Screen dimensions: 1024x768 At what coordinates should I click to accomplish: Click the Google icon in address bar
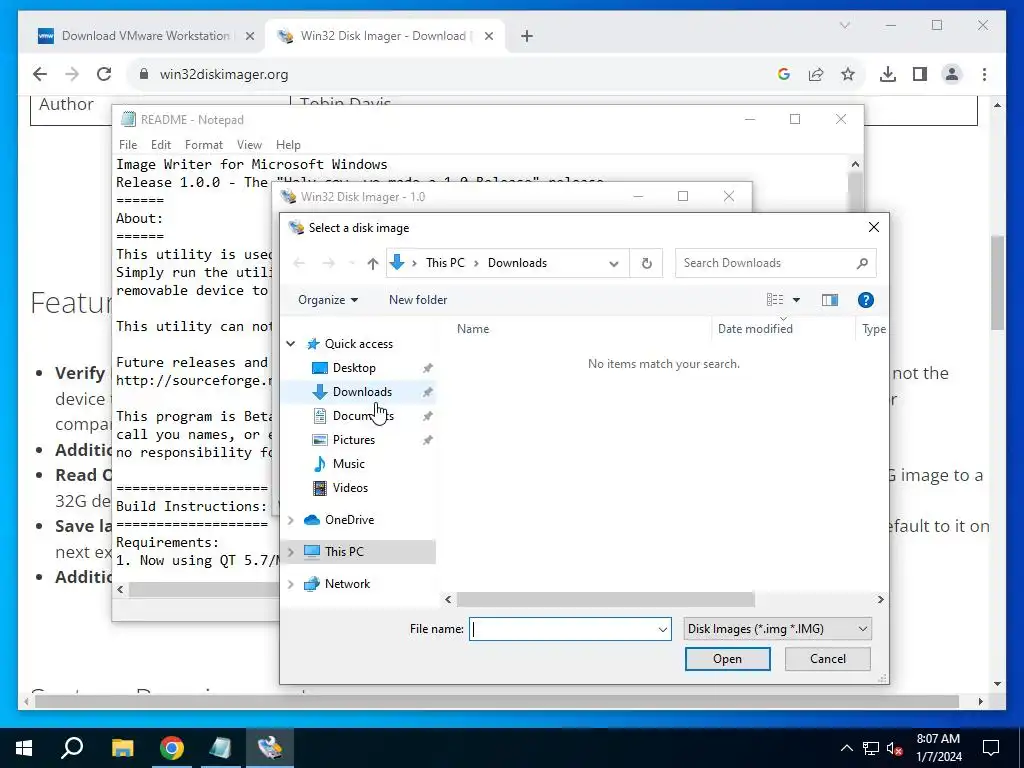click(784, 74)
